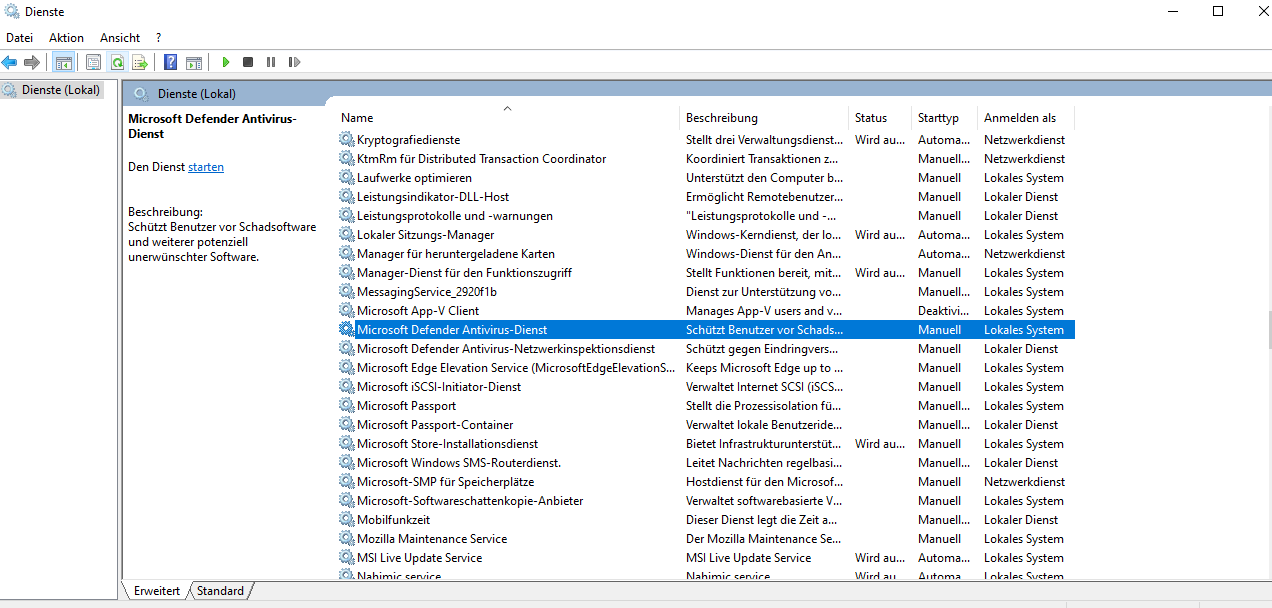The width and height of the screenshot is (1272, 608).
Task: Click the gear icon beside Microsoft-SMP für Speicherplätze
Action: (347, 482)
